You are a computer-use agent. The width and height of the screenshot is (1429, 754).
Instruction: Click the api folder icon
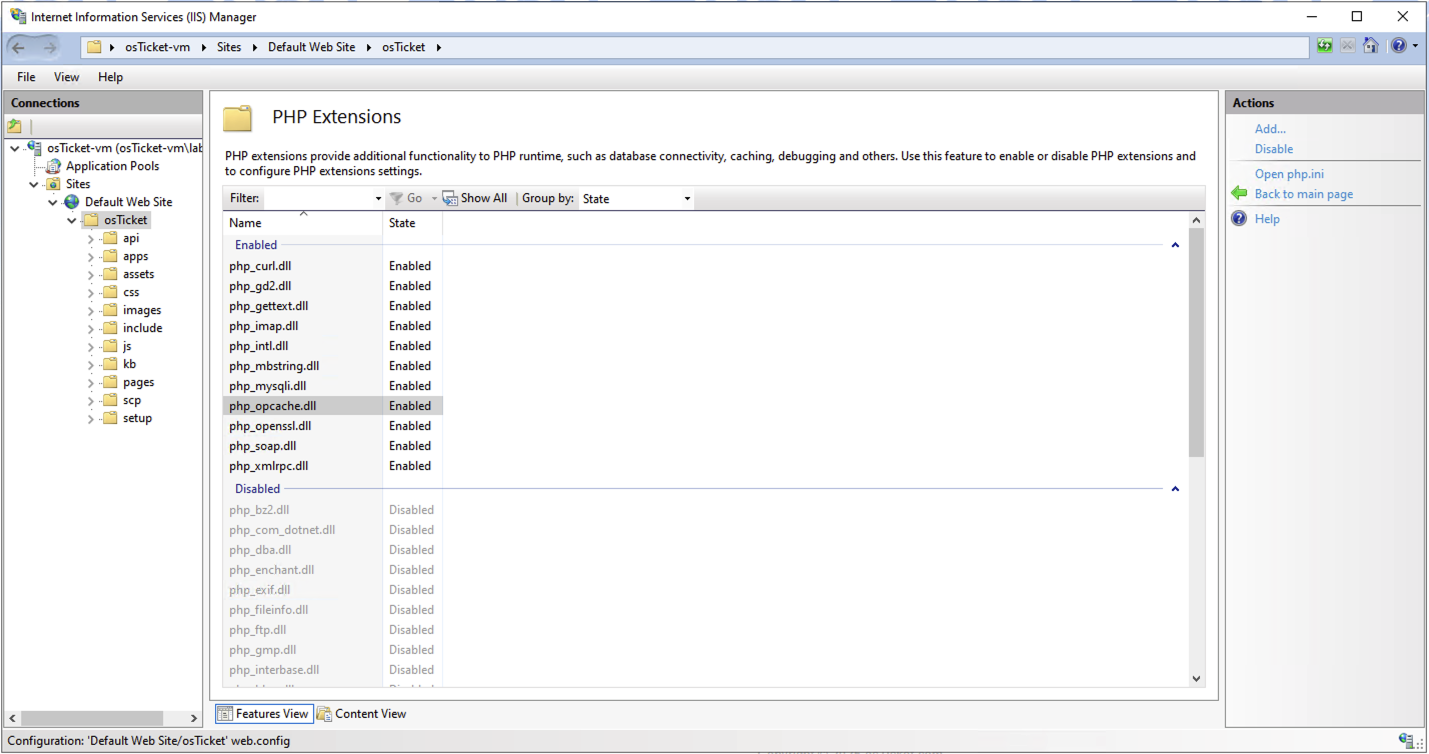click(x=110, y=238)
